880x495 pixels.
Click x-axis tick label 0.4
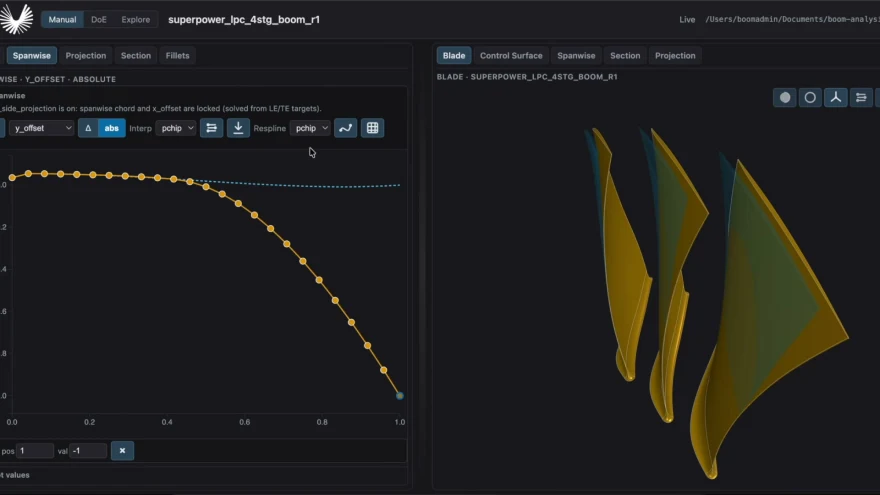click(x=167, y=422)
